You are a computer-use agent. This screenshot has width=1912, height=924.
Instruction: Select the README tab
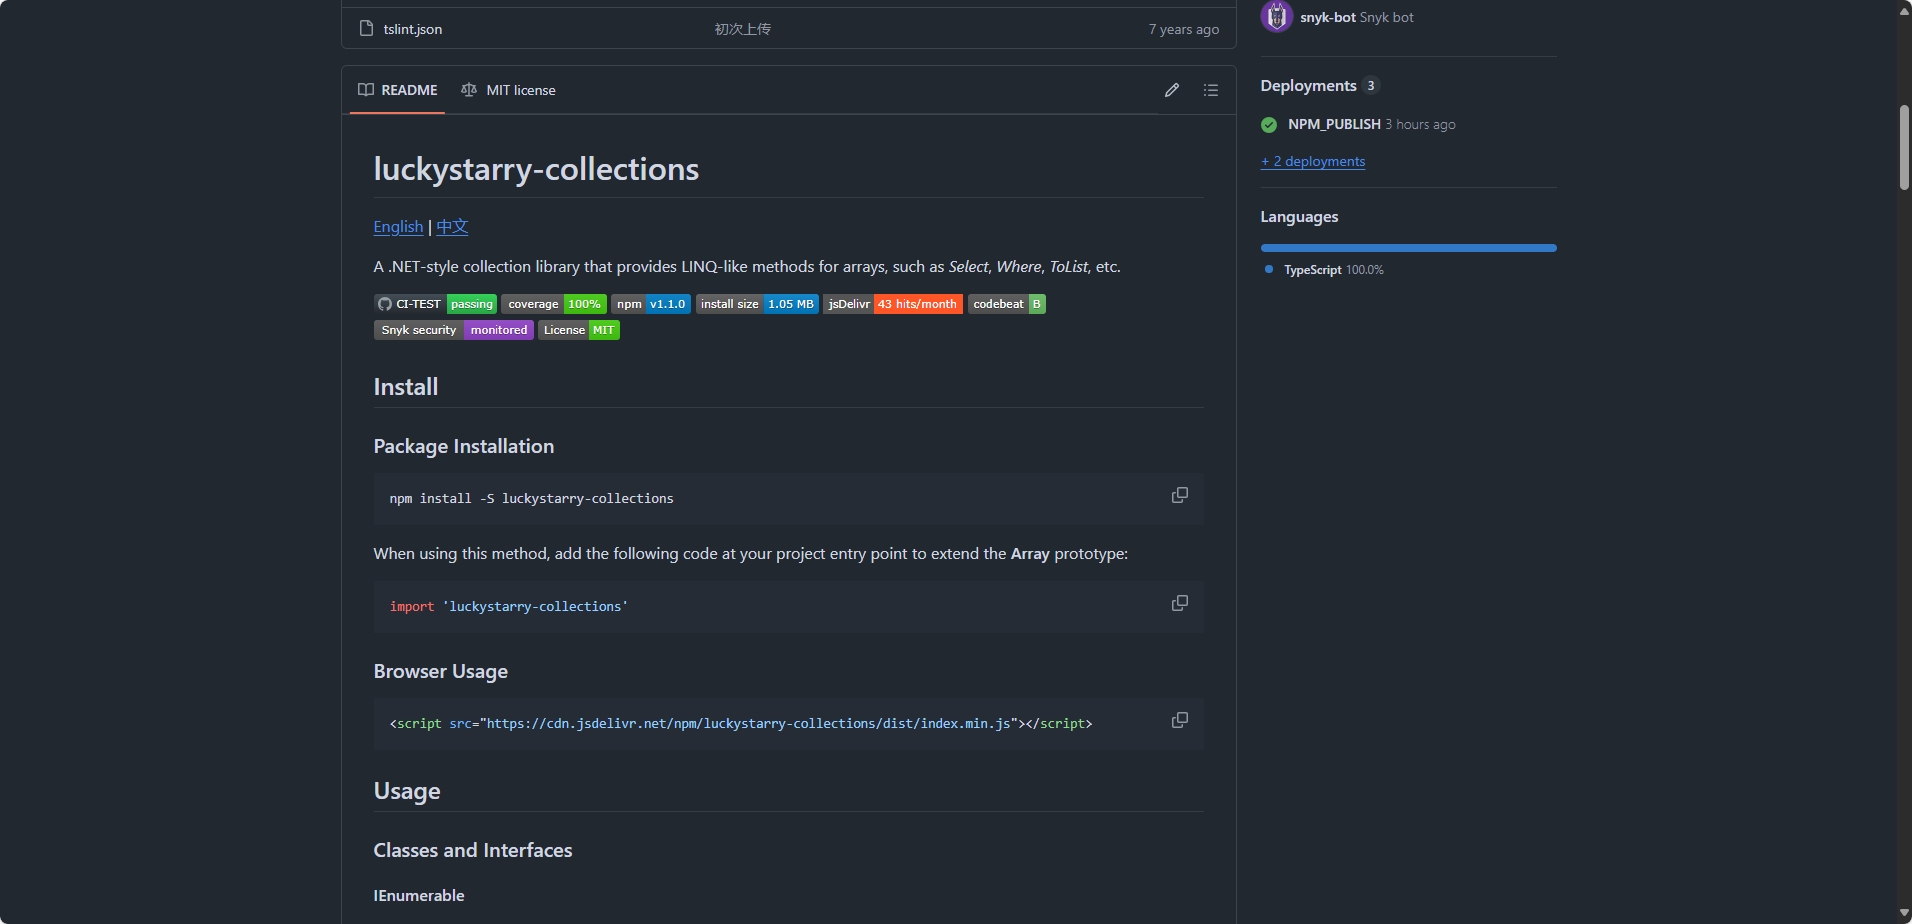408,90
